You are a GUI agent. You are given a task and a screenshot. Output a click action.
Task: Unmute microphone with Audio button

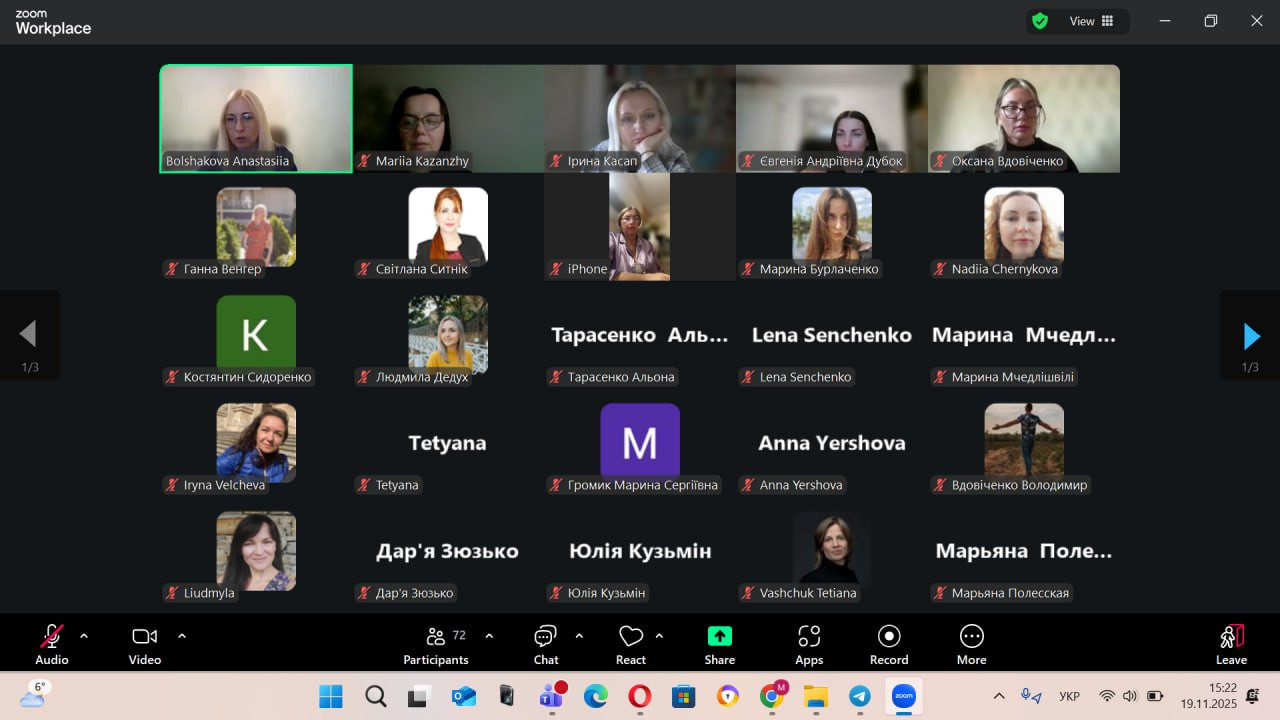click(52, 644)
